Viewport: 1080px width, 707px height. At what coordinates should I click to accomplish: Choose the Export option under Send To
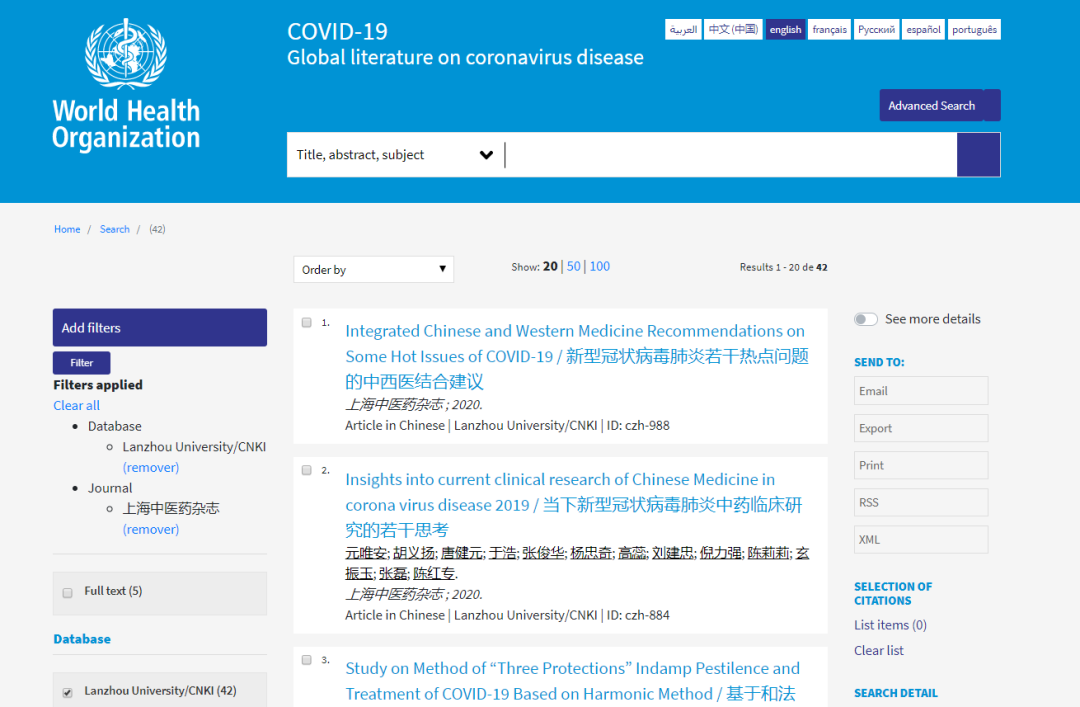[x=920, y=428]
